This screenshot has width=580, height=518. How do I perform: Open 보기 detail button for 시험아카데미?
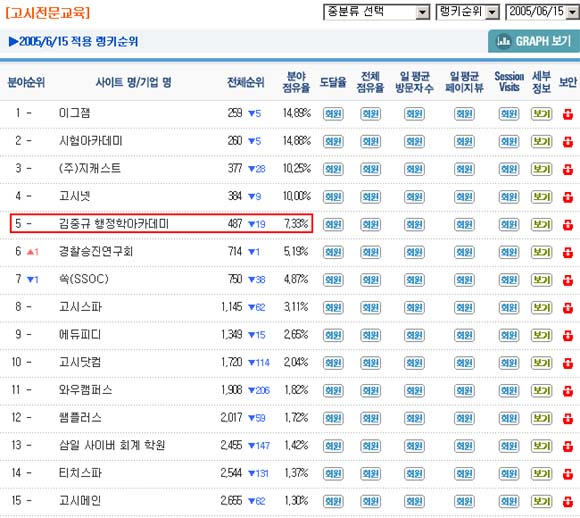point(542,142)
